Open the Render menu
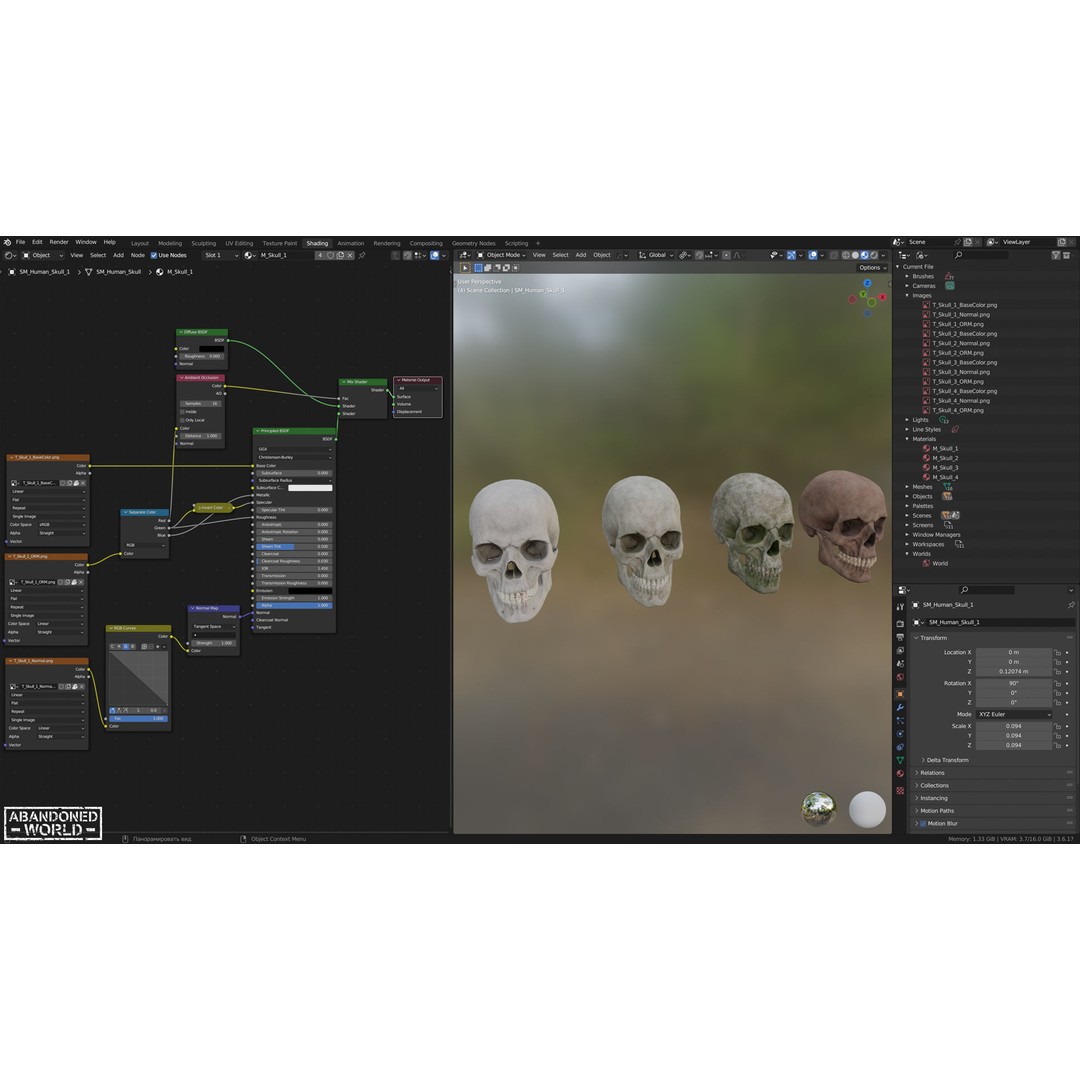 [x=59, y=242]
